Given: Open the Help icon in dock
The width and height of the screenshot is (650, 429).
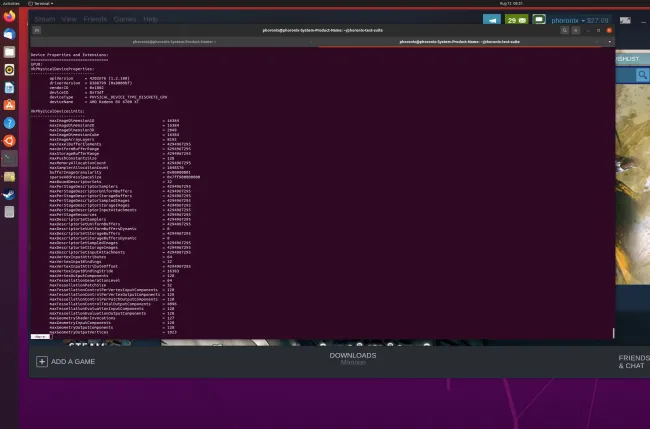Looking at the screenshot, I should click(x=10, y=122).
